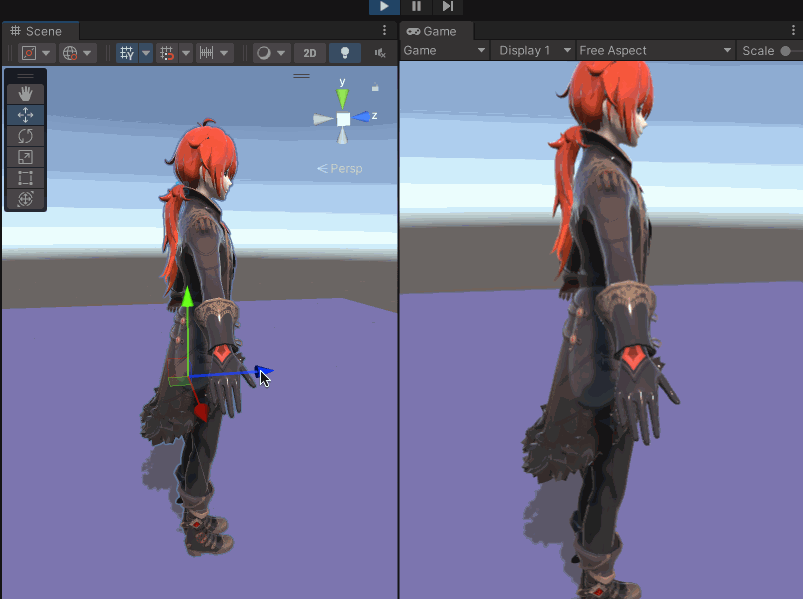Select the Rotate tool
Screen dimensions: 803x599
(x=26, y=136)
